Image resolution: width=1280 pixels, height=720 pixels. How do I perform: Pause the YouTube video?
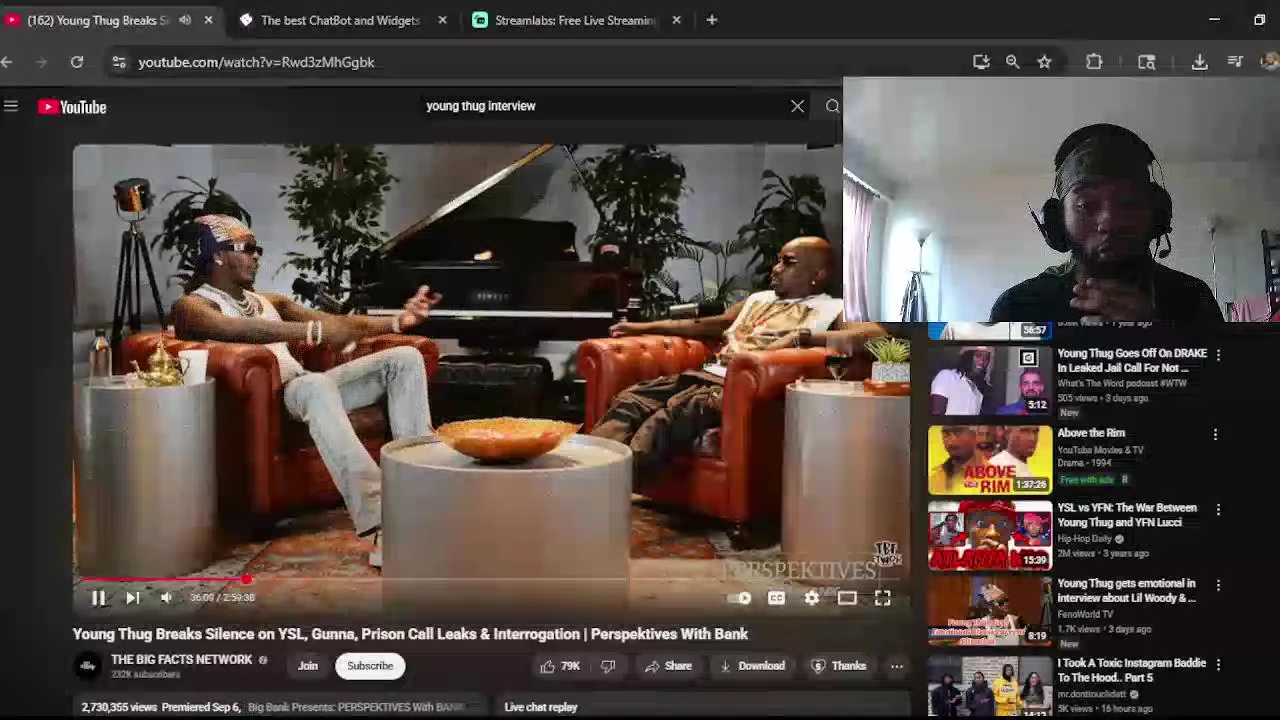point(98,598)
